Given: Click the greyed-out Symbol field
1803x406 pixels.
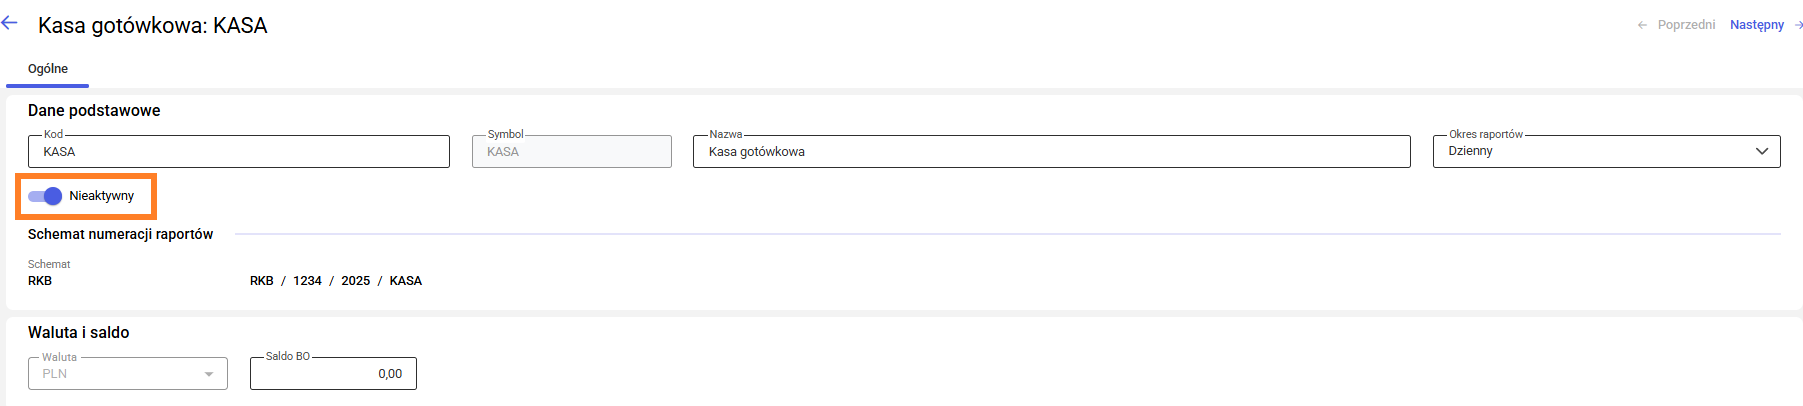Looking at the screenshot, I should [571, 152].
